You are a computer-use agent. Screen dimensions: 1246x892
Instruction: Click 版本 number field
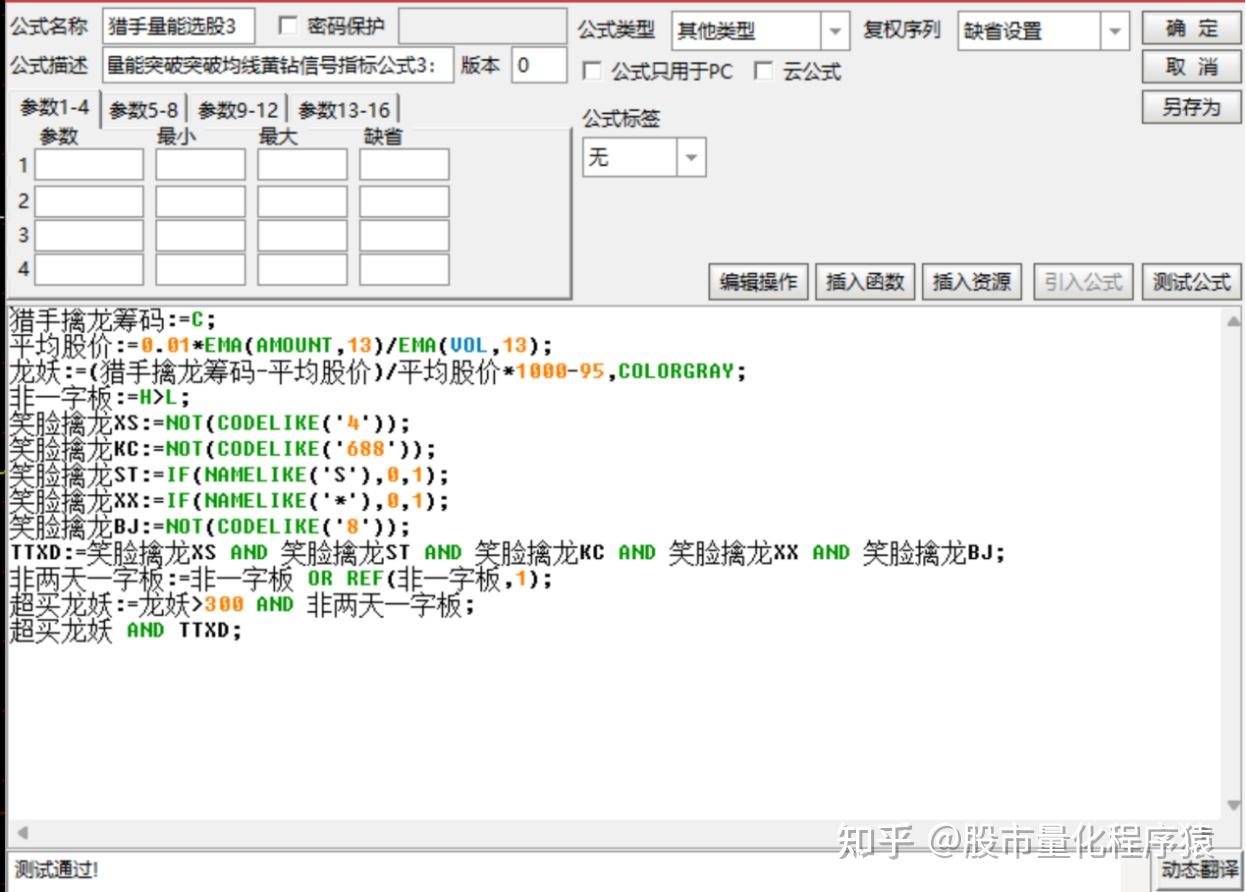[539, 66]
